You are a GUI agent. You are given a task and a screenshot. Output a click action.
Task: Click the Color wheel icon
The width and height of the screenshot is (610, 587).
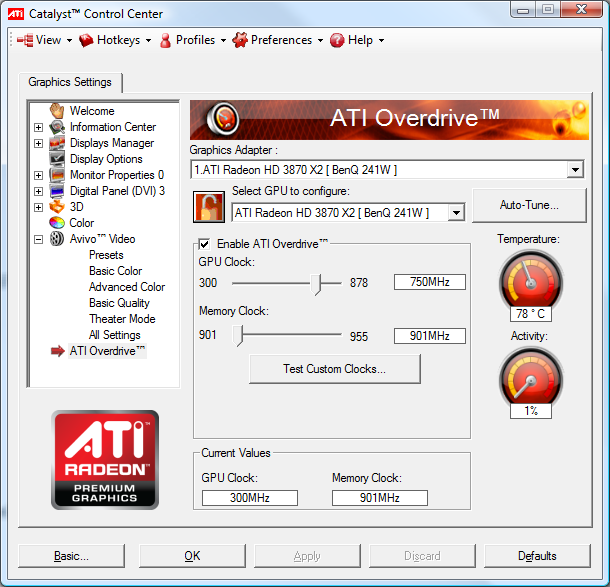tap(57, 223)
